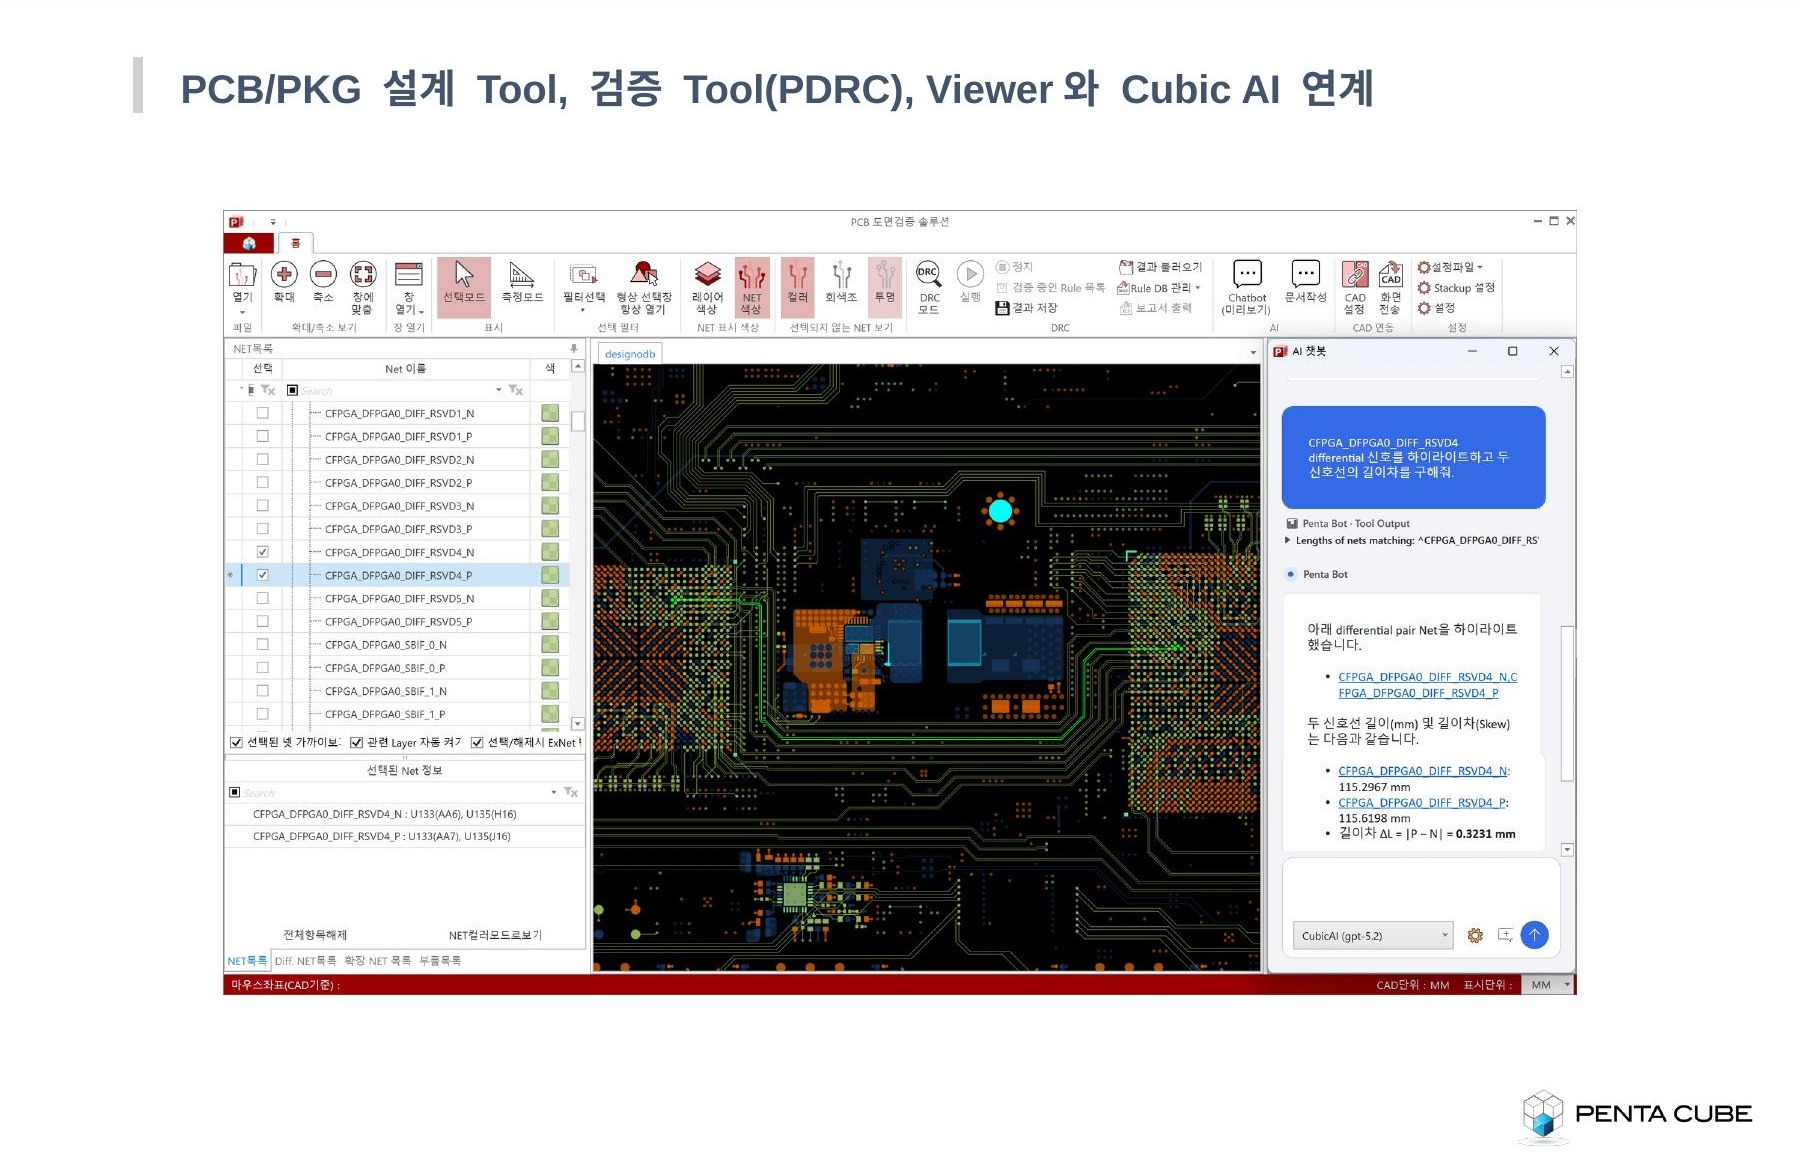Switch to 측정모드 measurement mode
1800x1169 pixels.
522,282
